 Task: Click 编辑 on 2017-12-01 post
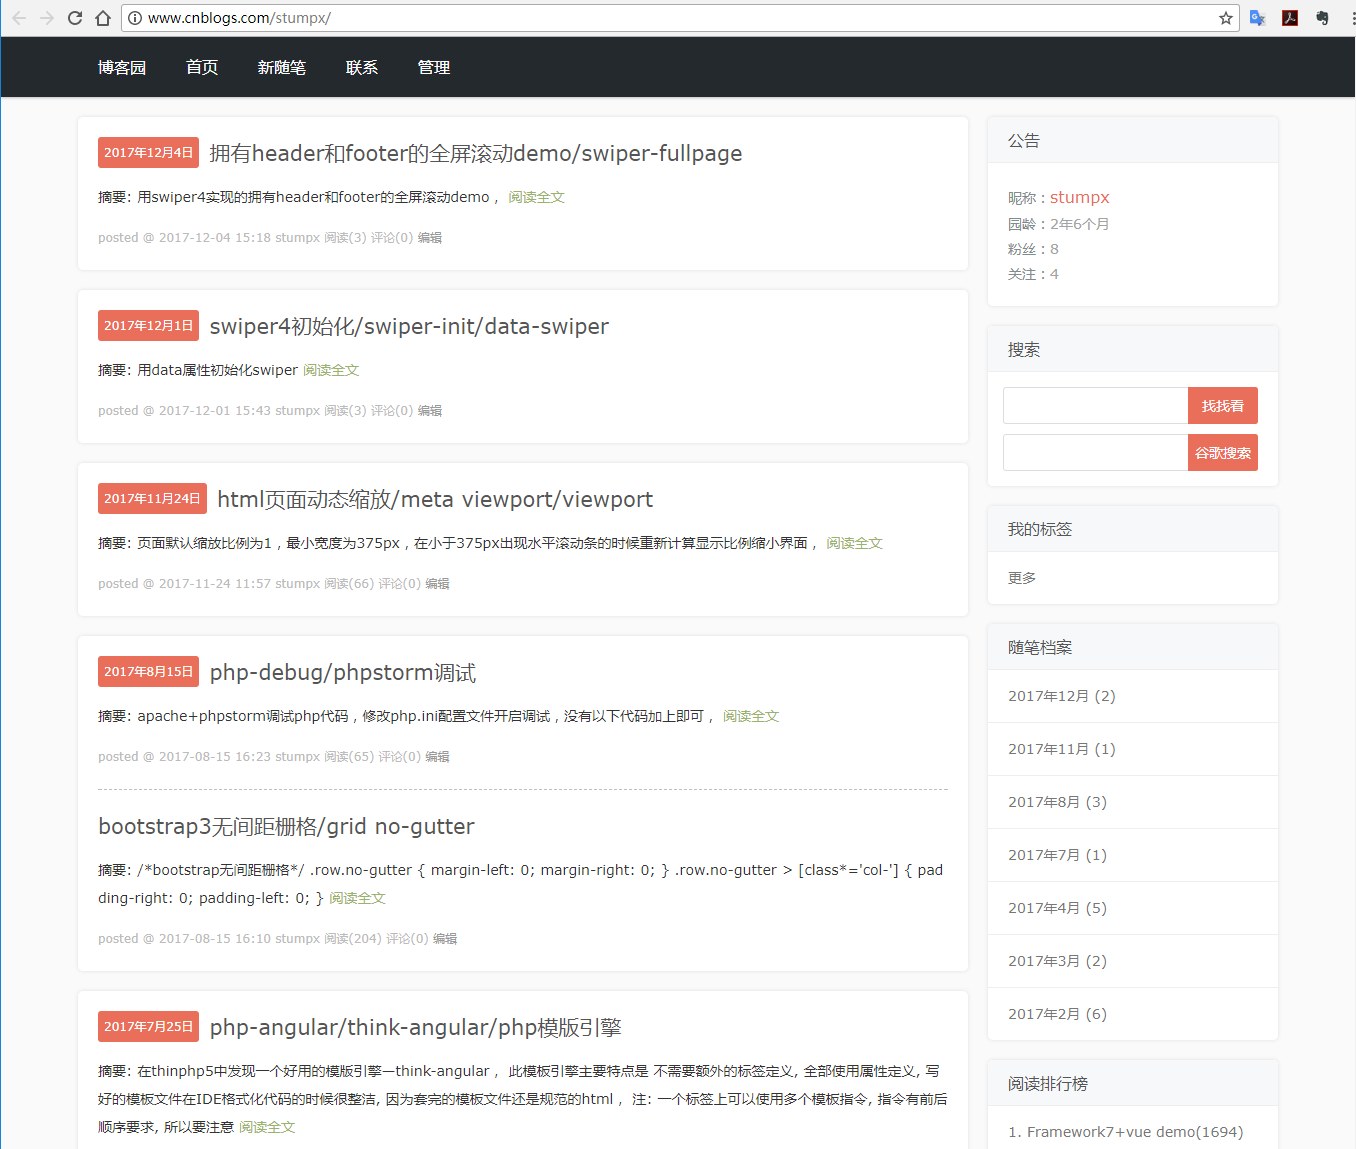[430, 411]
